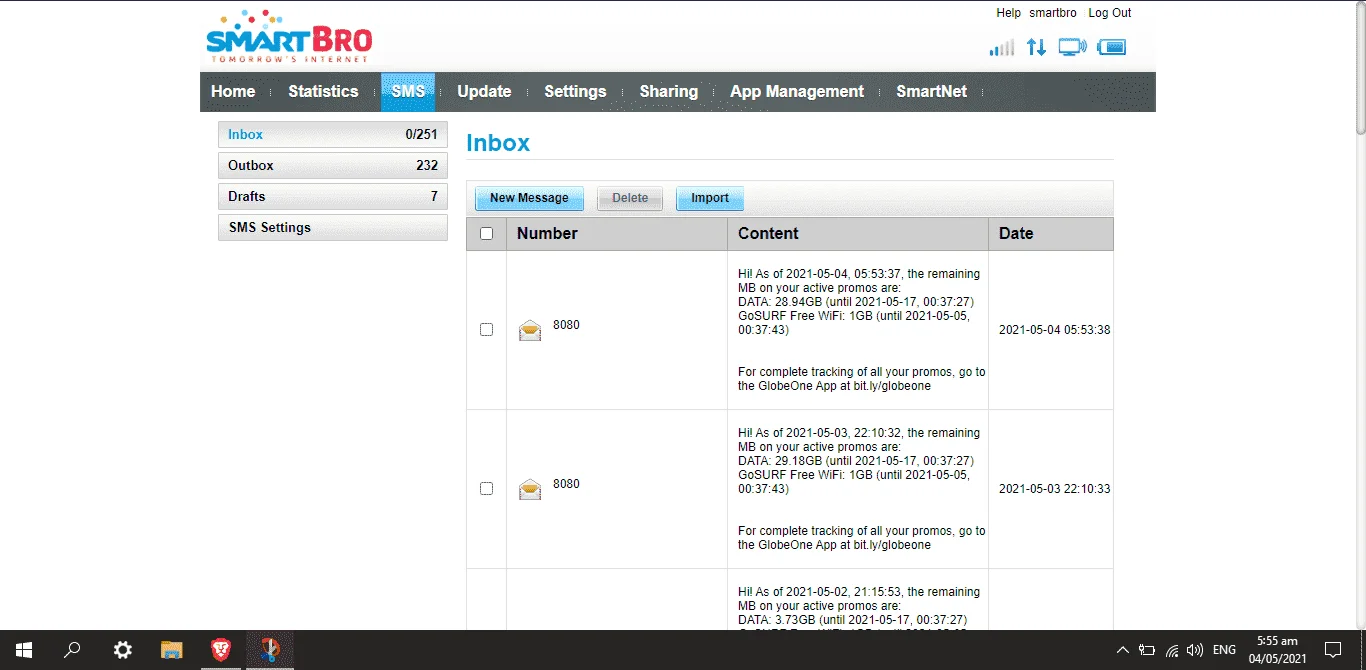Tick checkbox for 2021-05-04 05:53:38 message
This screenshot has width=1366, height=670.
pos(487,329)
